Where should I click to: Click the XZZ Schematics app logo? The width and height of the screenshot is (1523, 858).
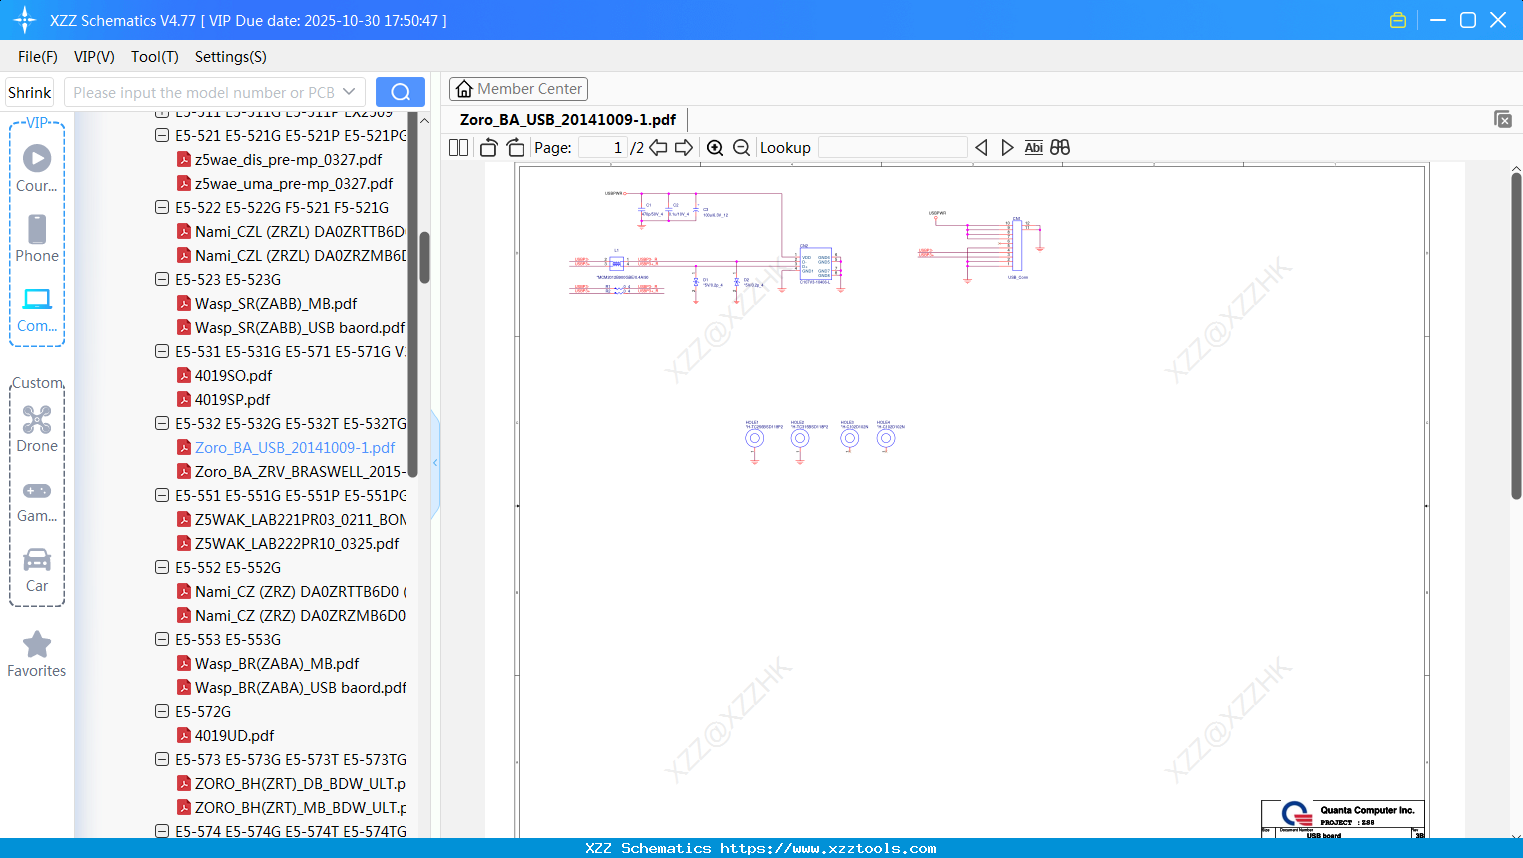click(x=25, y=20)
